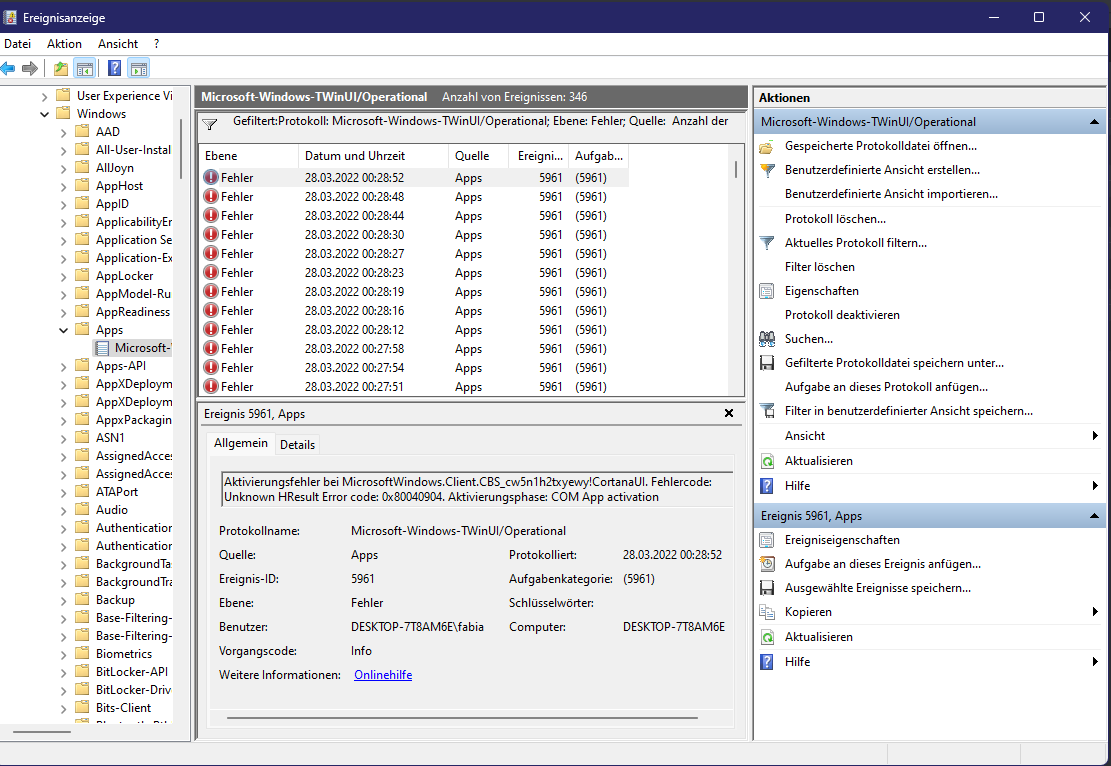This screenshot has height=766, width=1111.
Task: Sort by Datum und Uhrzeit column header
Action: 373,156
